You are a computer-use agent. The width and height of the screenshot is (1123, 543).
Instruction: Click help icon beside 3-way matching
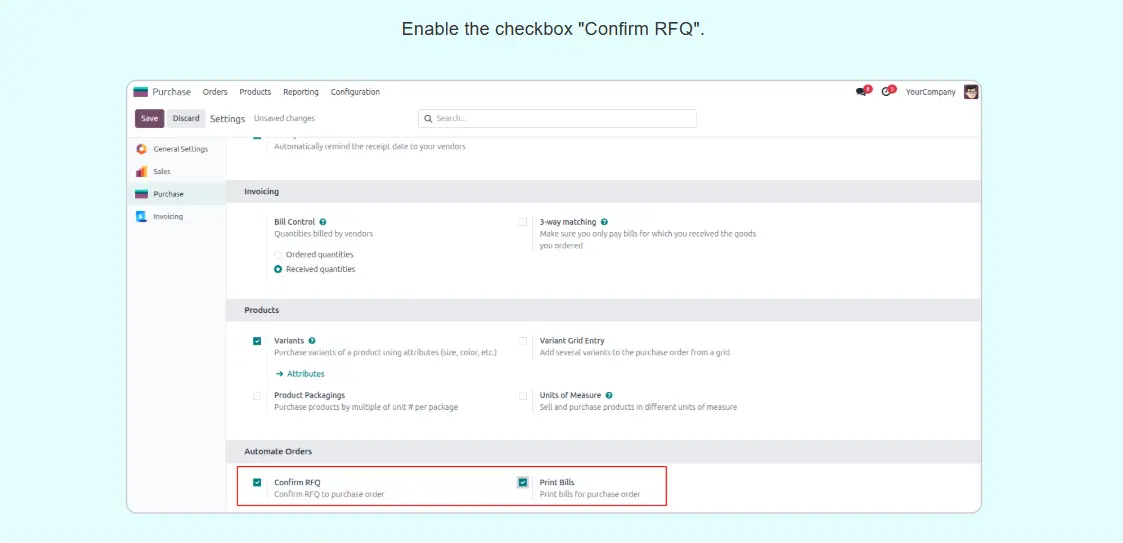[x=604, y=222]
